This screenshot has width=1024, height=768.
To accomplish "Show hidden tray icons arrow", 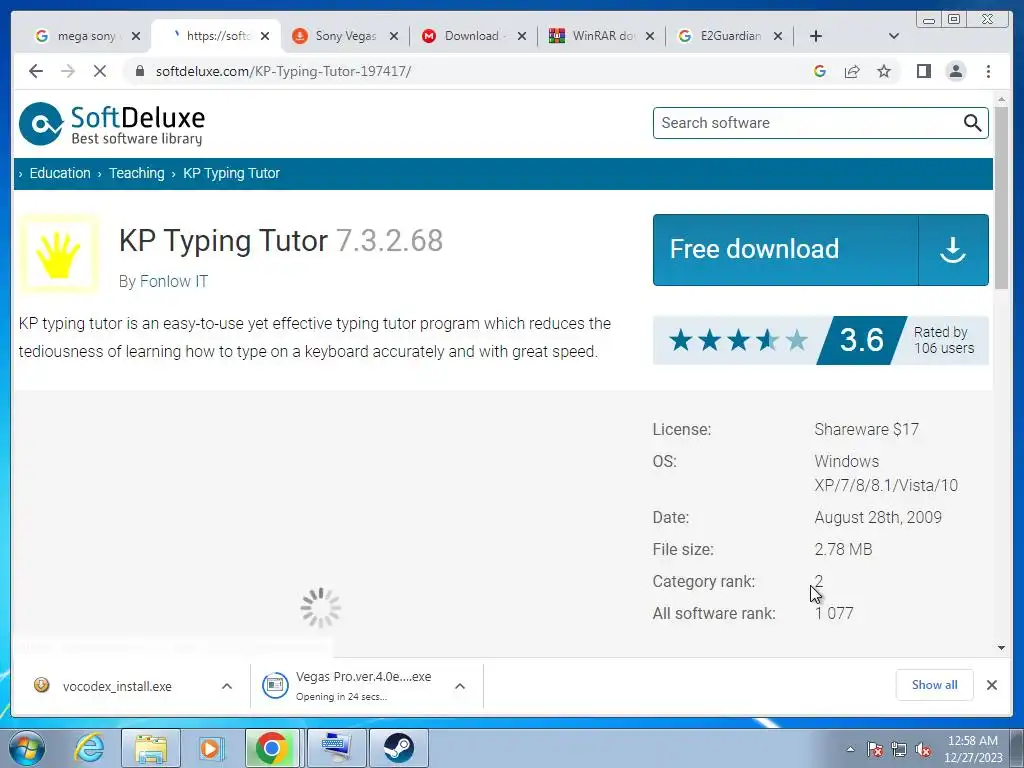I will click(x=850, y=750).
